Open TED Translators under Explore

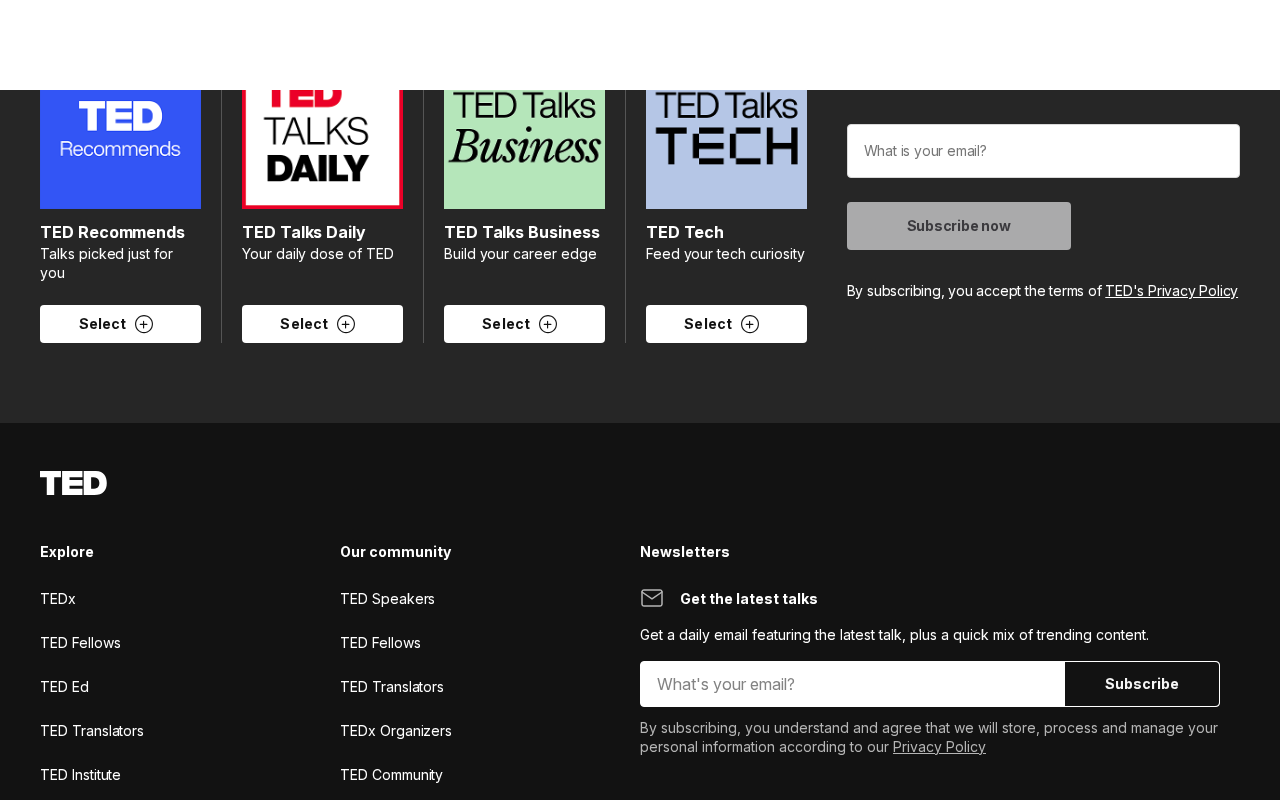pos(92,731)
